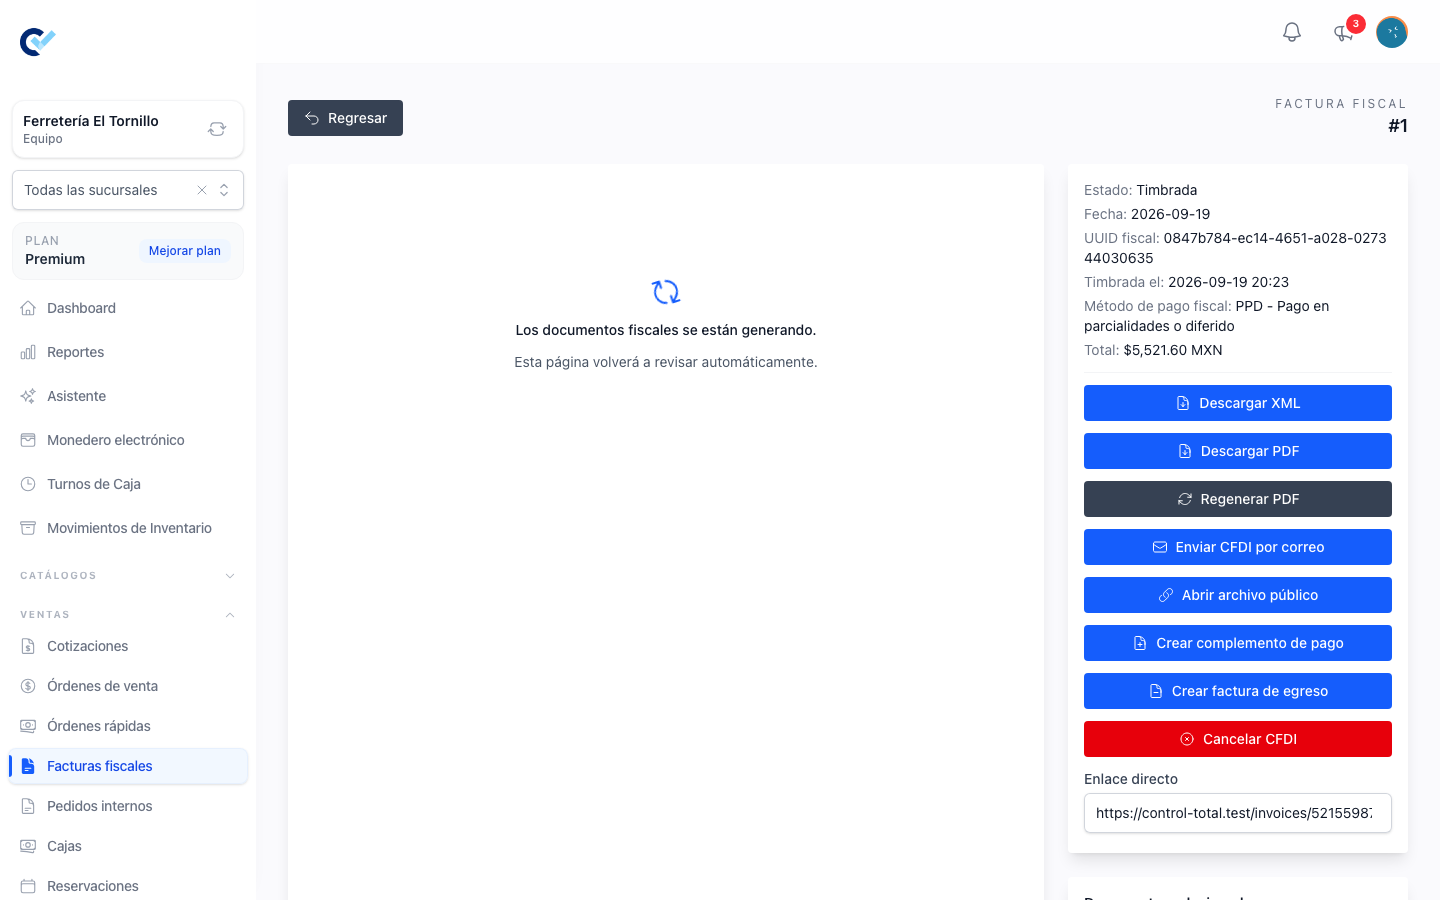Open the Asistente page

point(128,396)
